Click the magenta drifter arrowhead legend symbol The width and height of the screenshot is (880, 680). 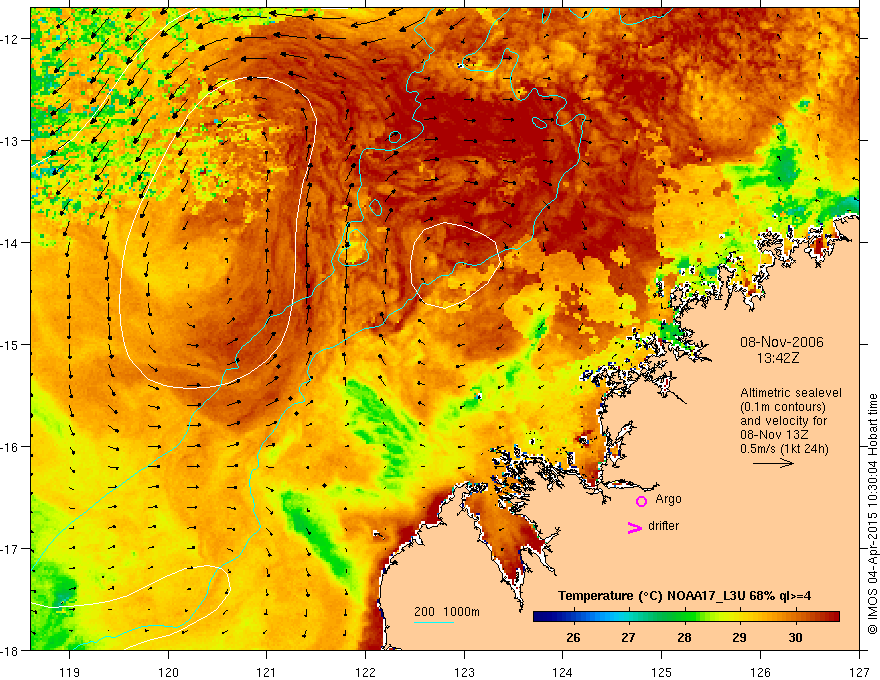tap(635, 527)
